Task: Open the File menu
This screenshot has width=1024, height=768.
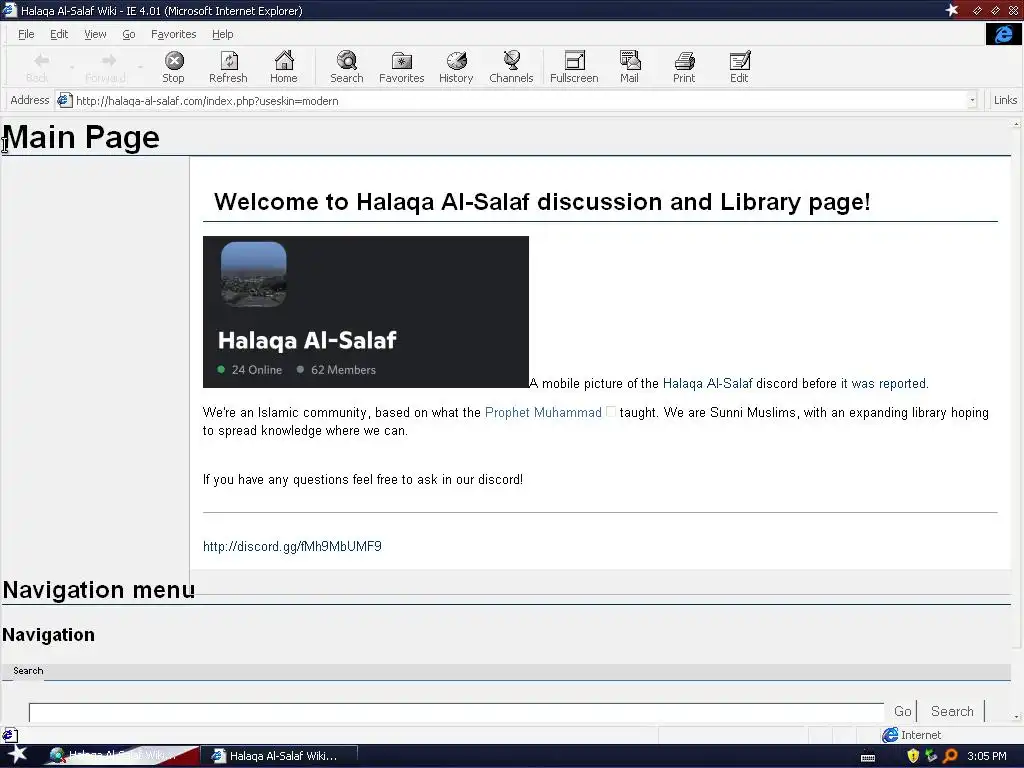Action: click(26, 34)
